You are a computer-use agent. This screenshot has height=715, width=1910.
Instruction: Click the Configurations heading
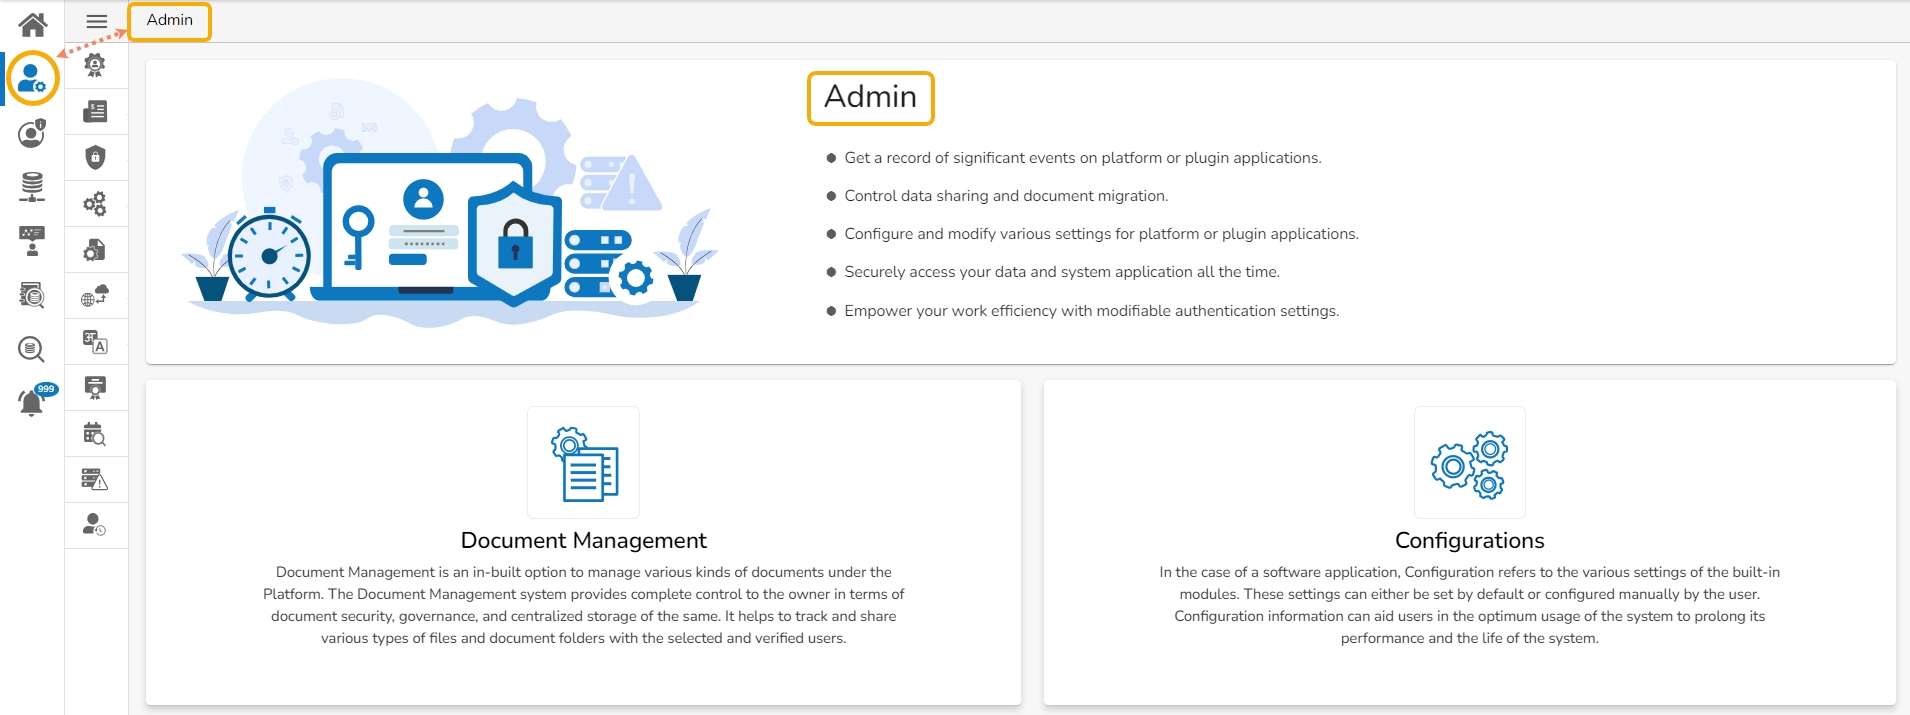(1469, 541)
